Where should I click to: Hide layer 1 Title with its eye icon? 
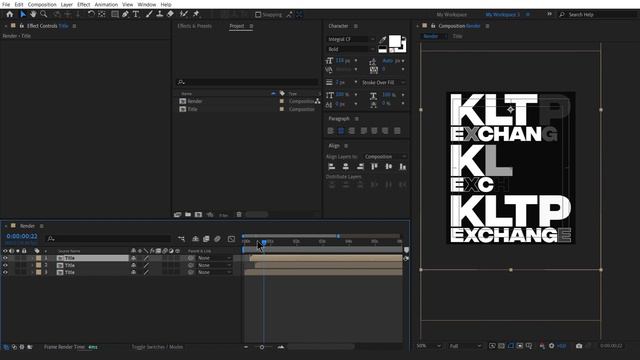click(5, 258)
